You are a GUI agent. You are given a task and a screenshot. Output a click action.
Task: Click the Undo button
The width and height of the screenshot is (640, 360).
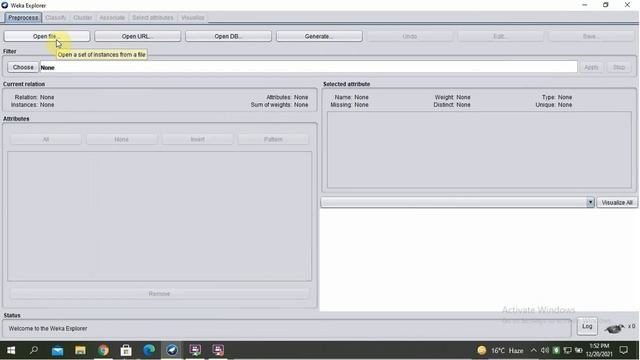pyautogui.click(x=410, y=36)
